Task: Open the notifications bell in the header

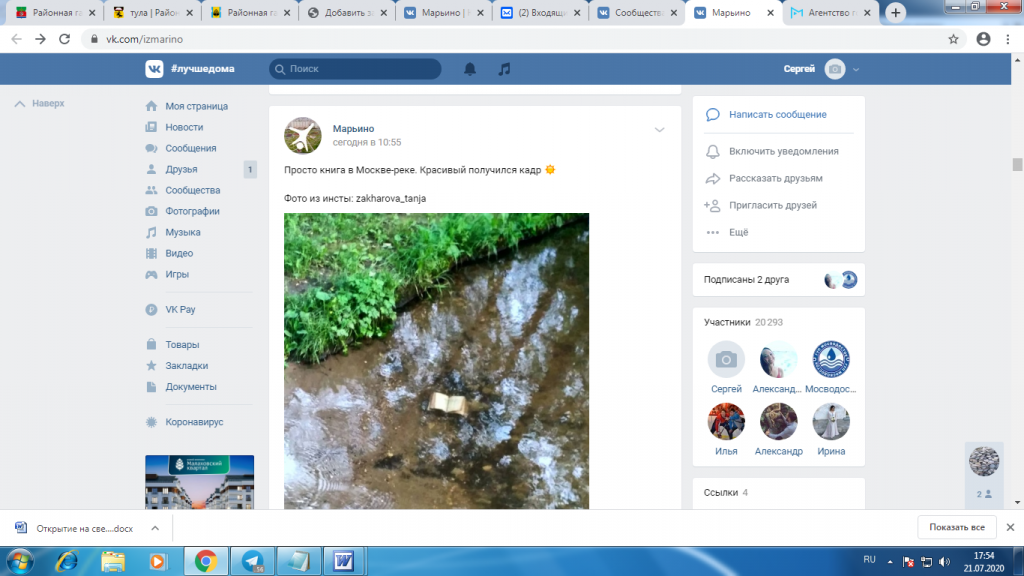Action: pos(470,69)
